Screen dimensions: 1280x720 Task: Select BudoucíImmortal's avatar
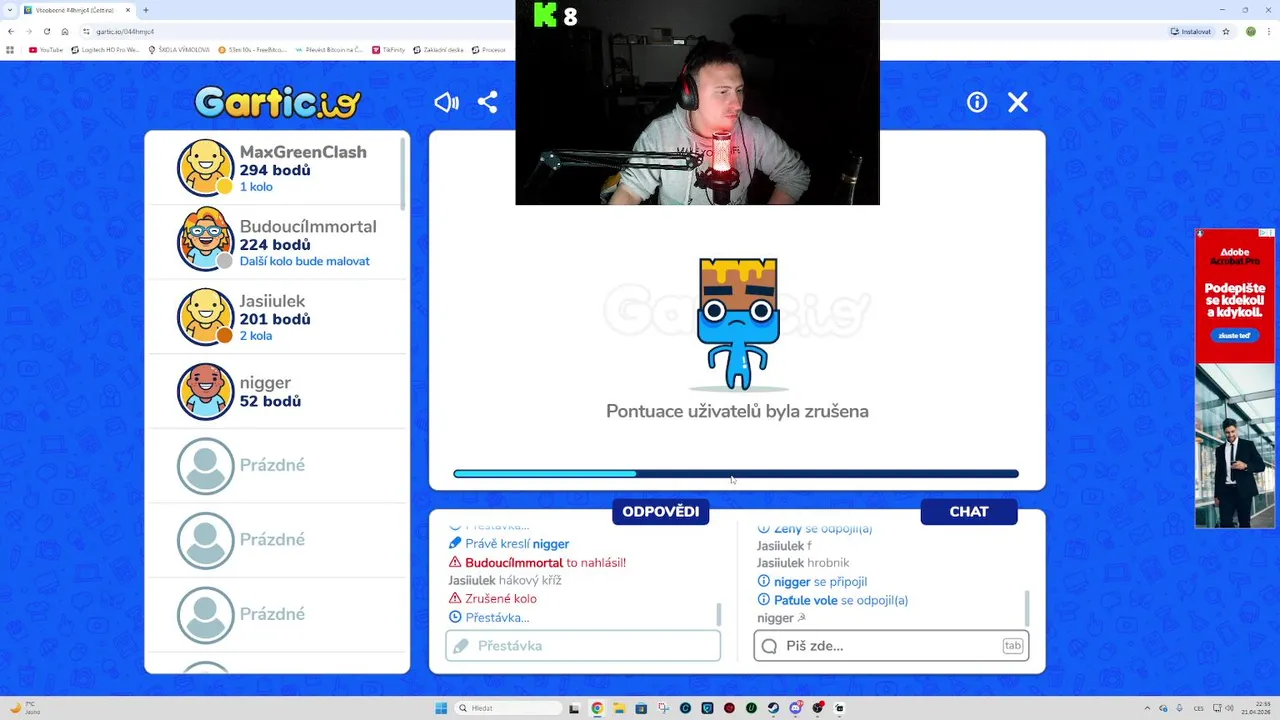206,240
